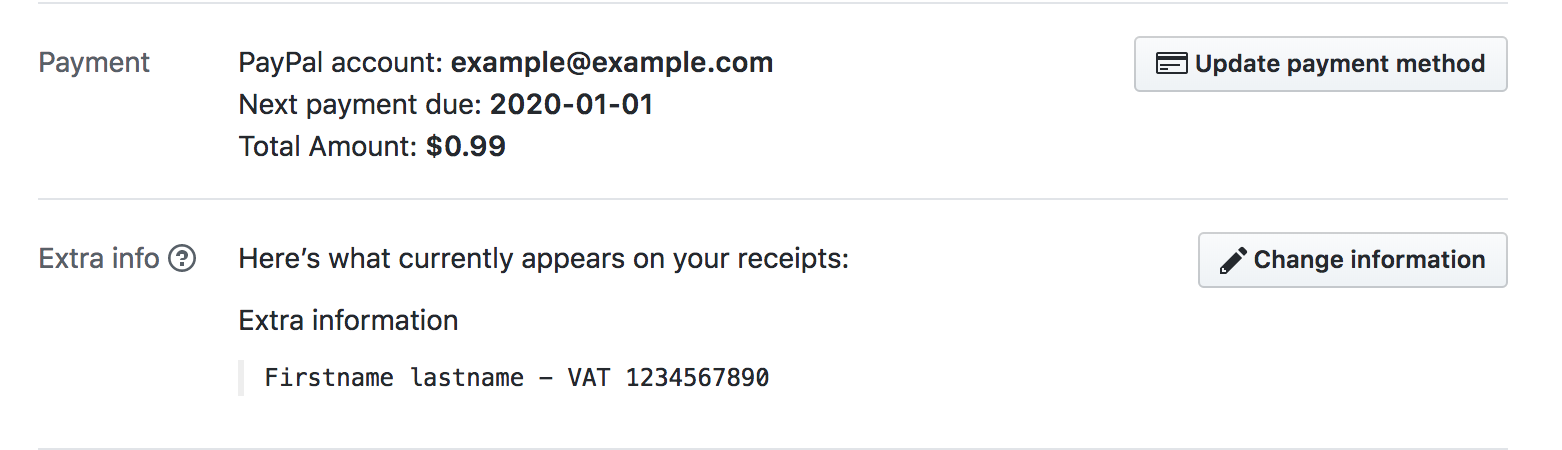The image size is (1562, 450).
Task: Click the "Here's what currently appears" sentence
Action: tap(543, 260)
